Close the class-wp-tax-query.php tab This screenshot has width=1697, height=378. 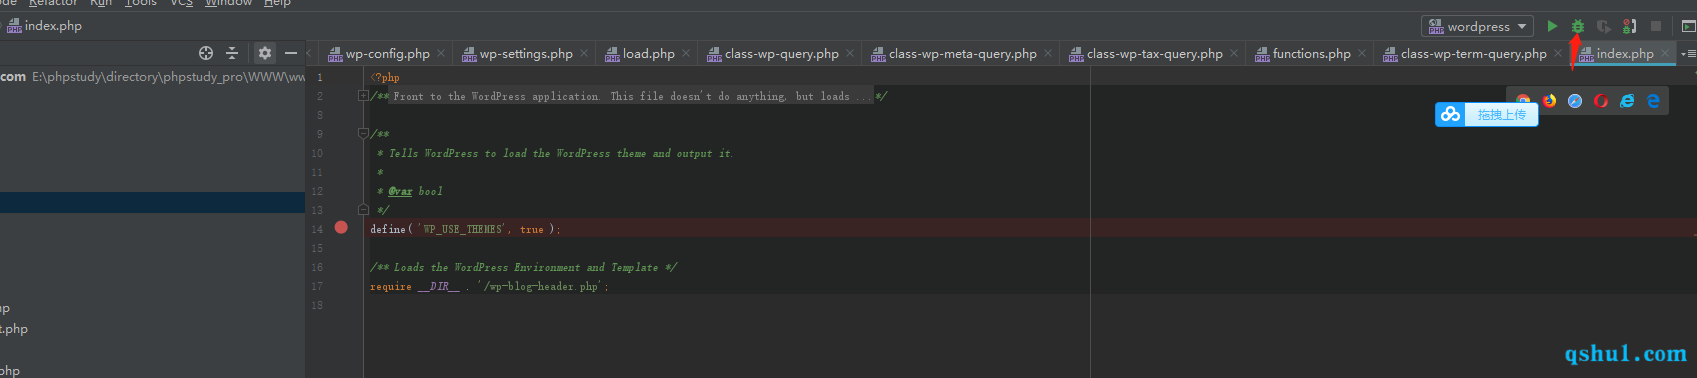point(1234,54)
